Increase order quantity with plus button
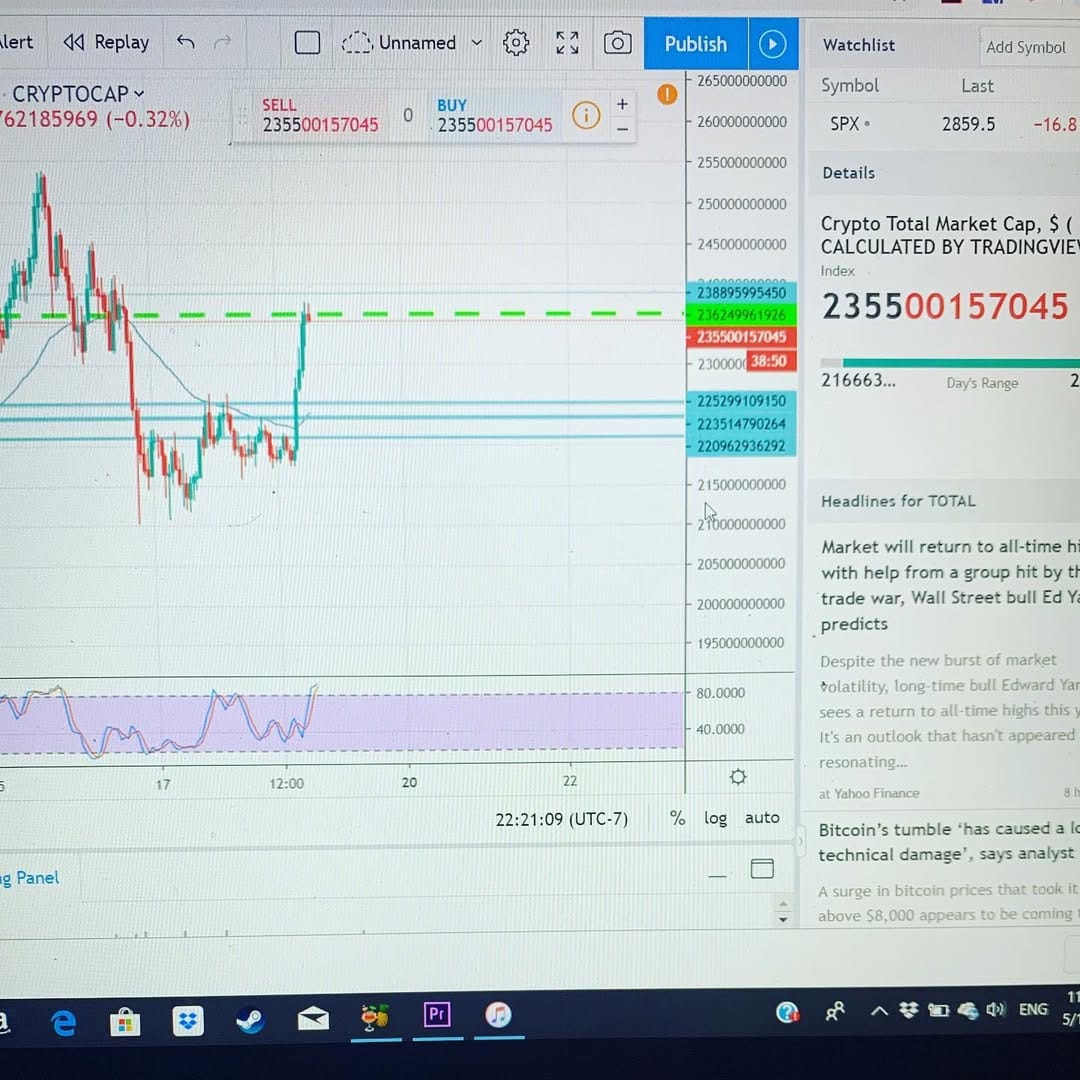The height and width of the screenshot is (1080, 1080). [x=622, y=104]
